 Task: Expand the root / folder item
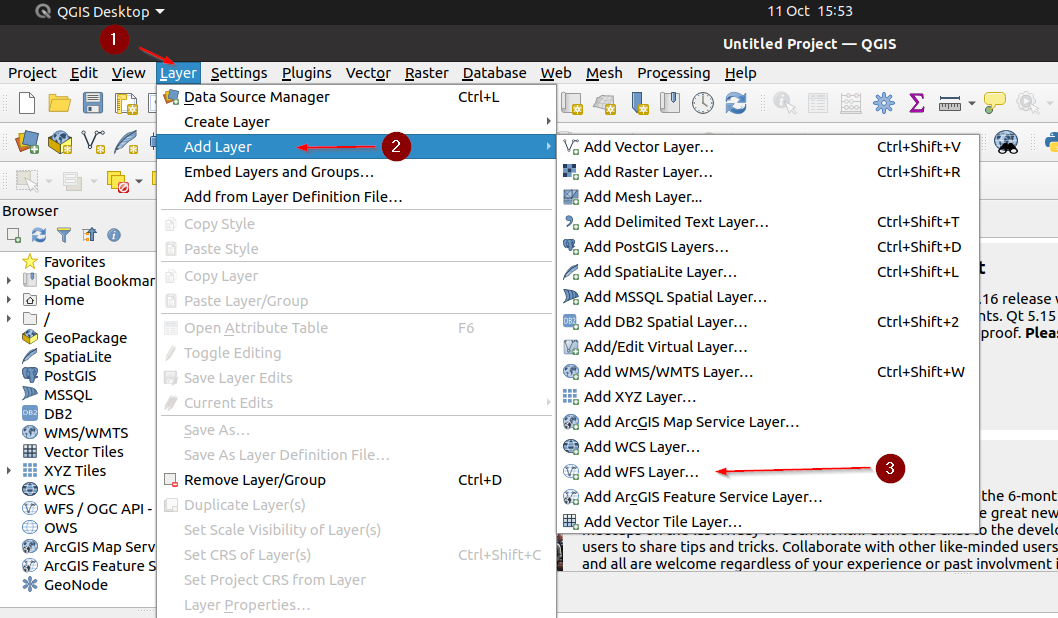9,318
